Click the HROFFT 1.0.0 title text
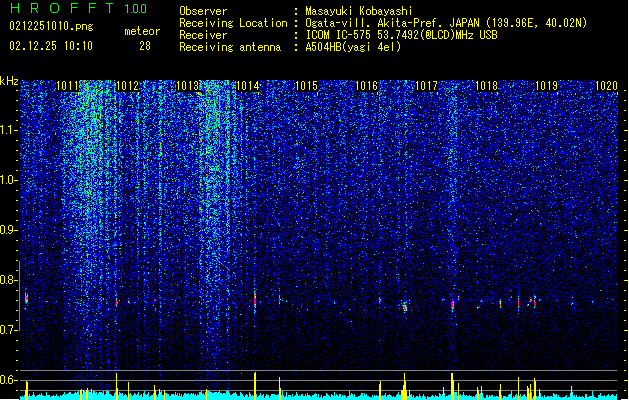This screenshot has height=400, width=629. [78, 8]
